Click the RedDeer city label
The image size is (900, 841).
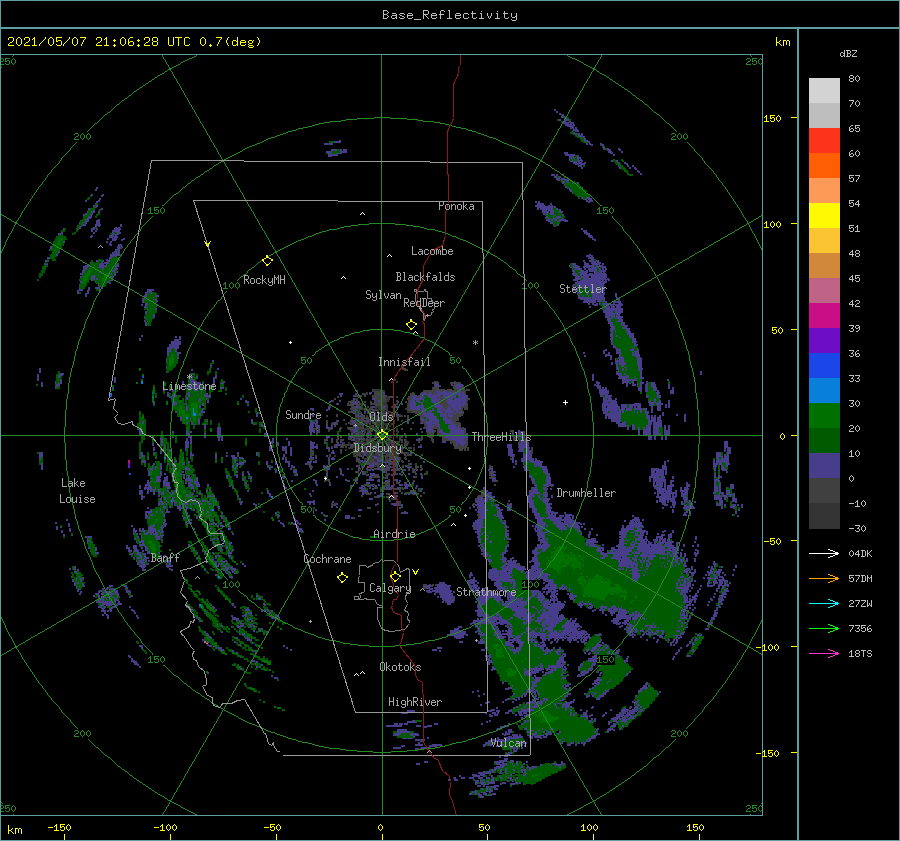tap(424, 303)
